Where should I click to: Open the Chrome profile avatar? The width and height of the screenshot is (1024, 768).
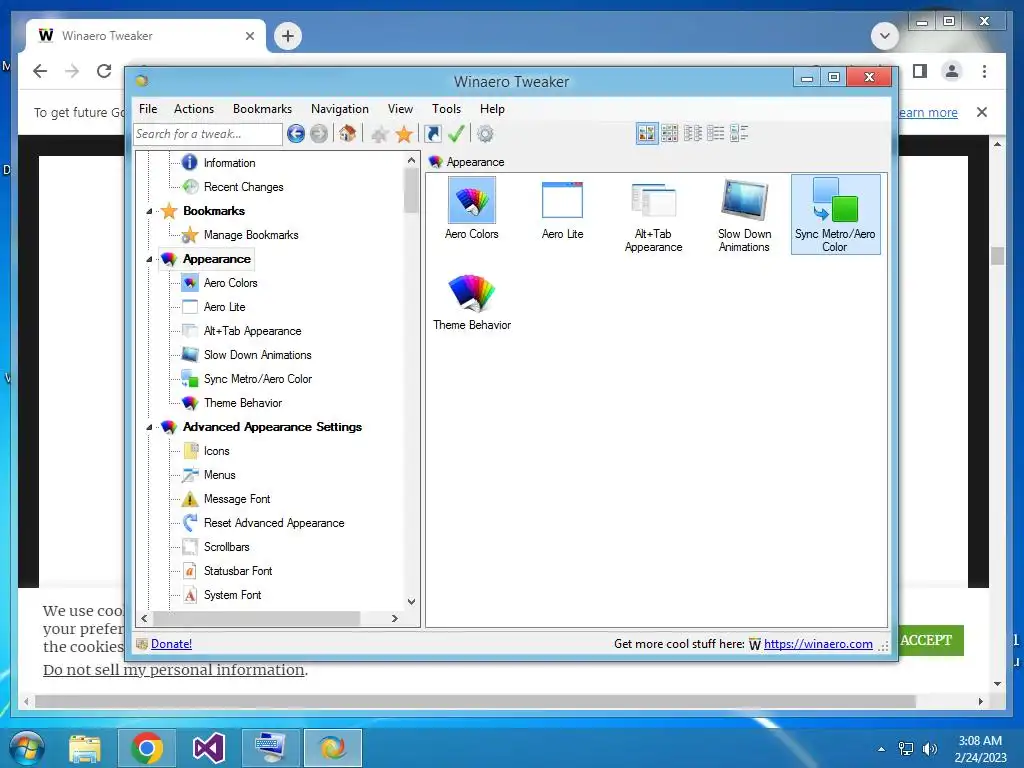pyautogui.click(x=952, y=71)
